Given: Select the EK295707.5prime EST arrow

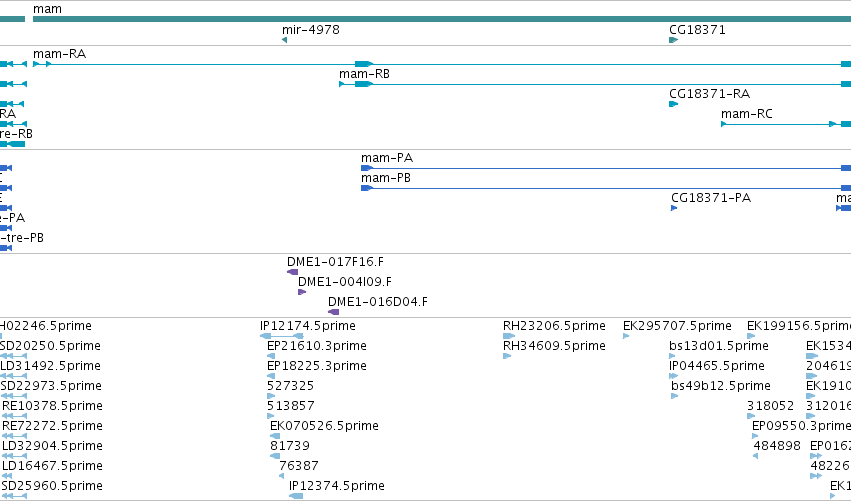Looking at the screenshot, I should click(626, 337).
